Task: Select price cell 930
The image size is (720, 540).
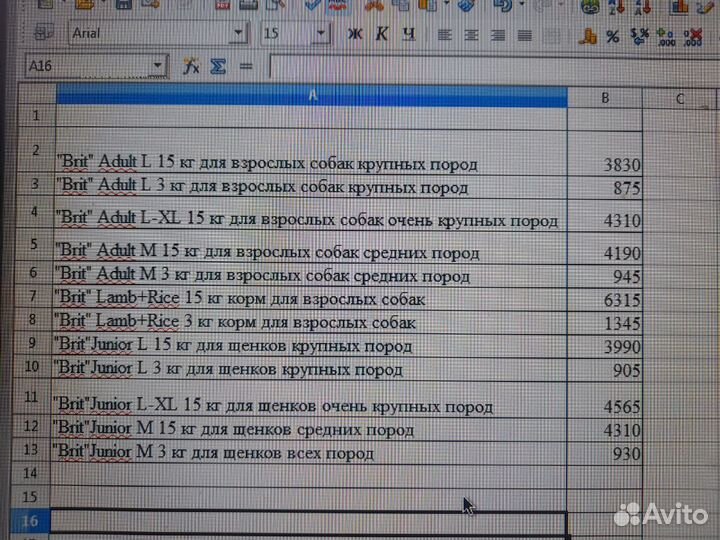Action: (604, 453)
